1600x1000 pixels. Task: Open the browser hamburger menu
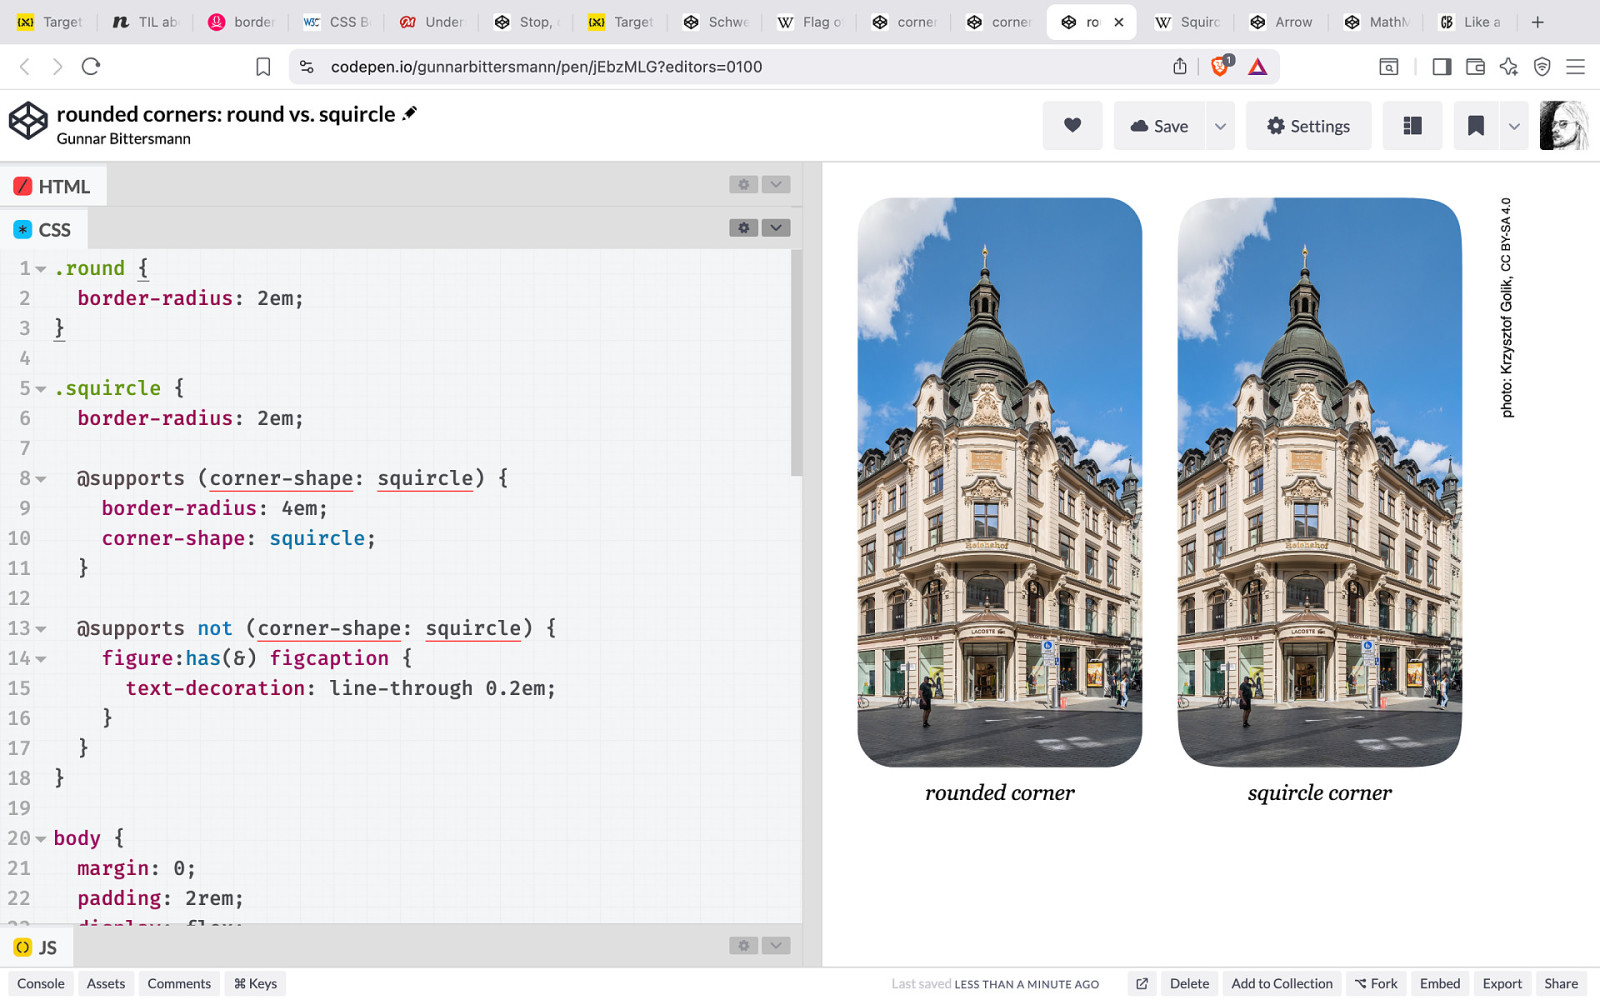click(1575, 67)
